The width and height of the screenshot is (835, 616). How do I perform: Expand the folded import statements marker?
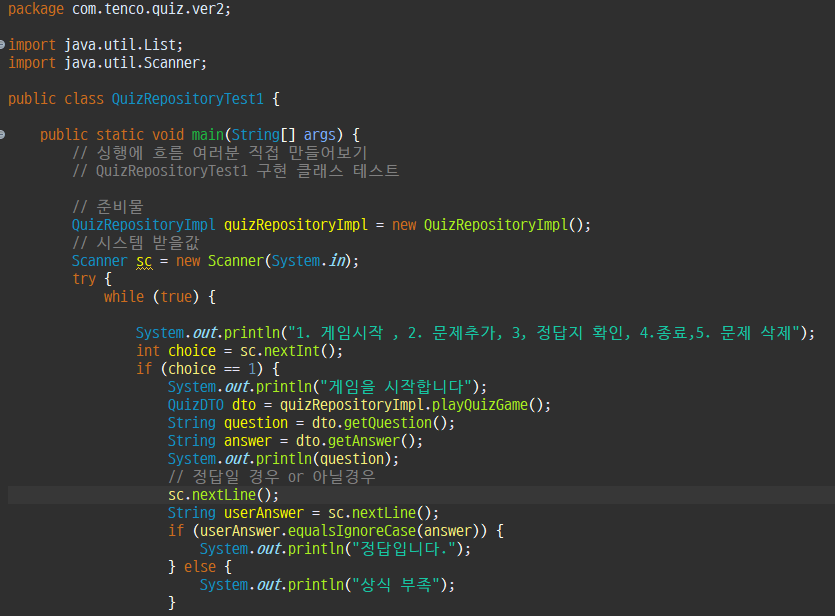pos(2,44)
